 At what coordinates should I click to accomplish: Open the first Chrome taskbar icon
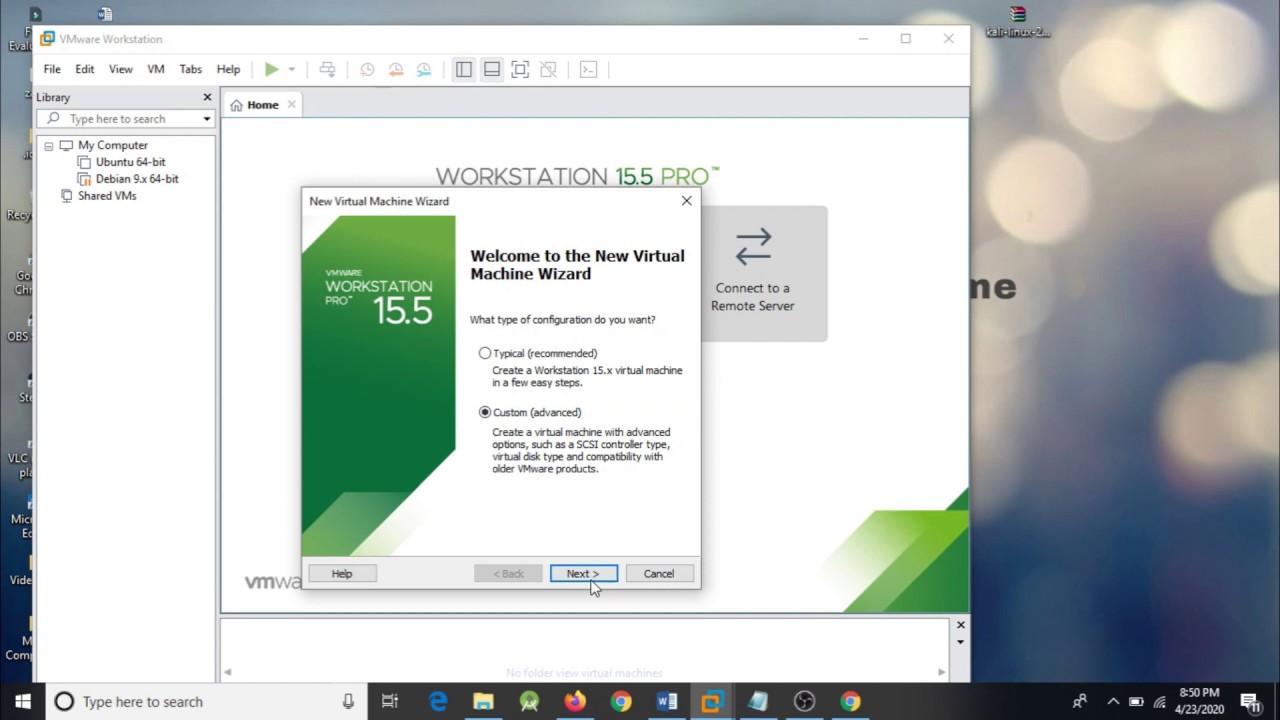coord(621,701)
